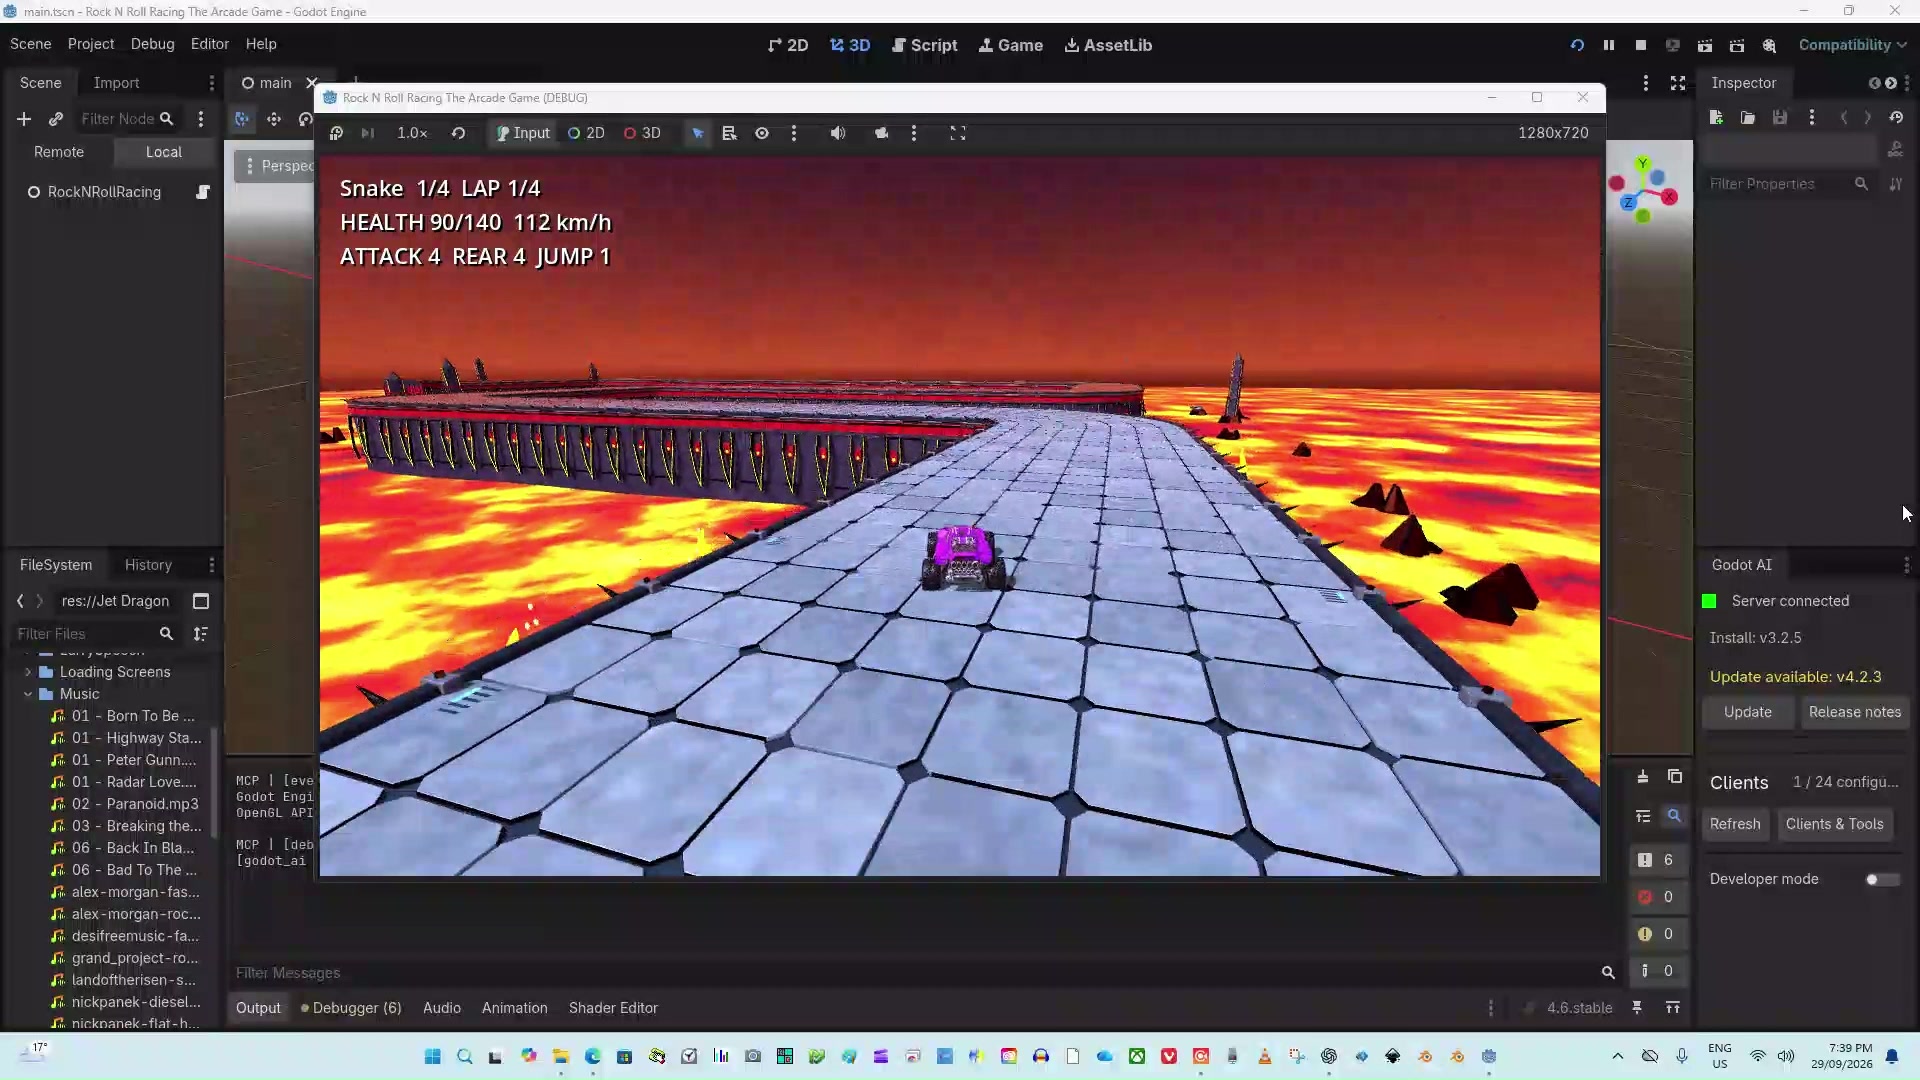Reset the game speed
The width and height of the screenshot is (1920, 1080).
coord(458,133)
